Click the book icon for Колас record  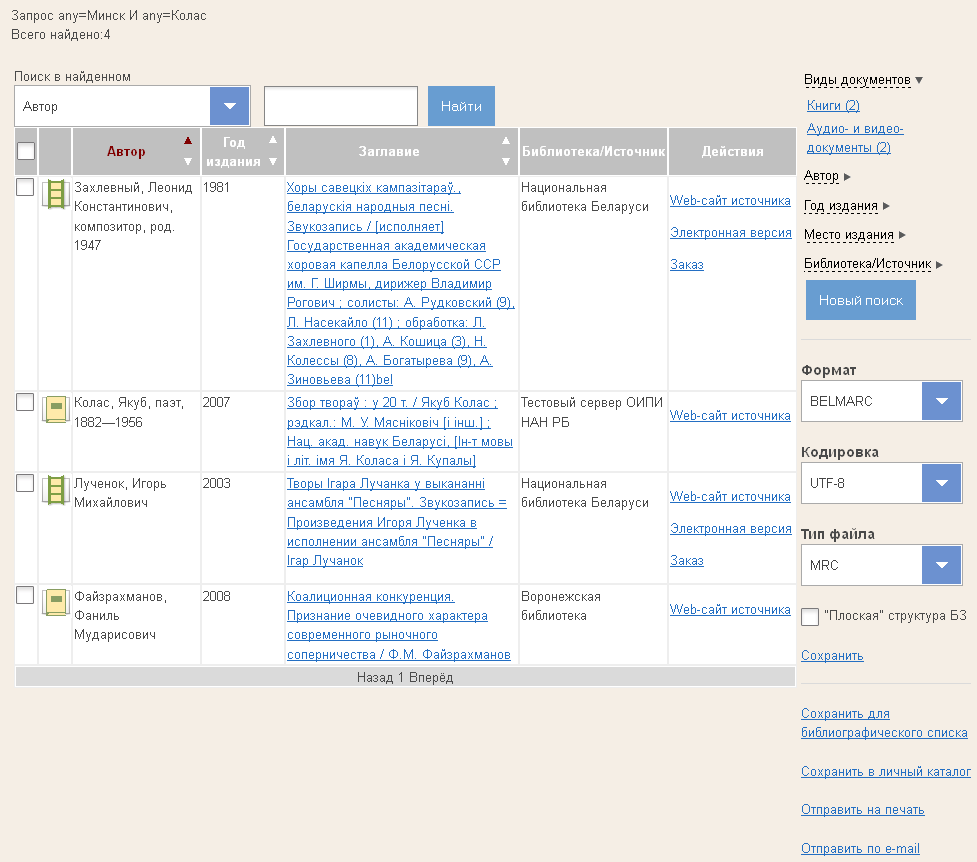coord(55,408)
